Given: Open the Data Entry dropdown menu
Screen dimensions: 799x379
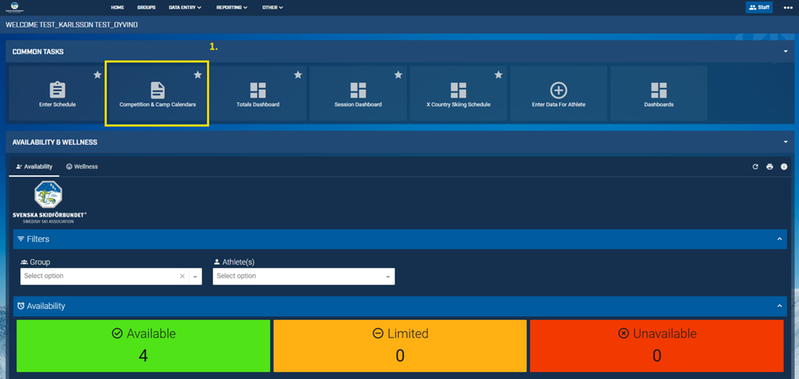Looking at the screenshot, I should pyautogui.click(x=184, y=8).
